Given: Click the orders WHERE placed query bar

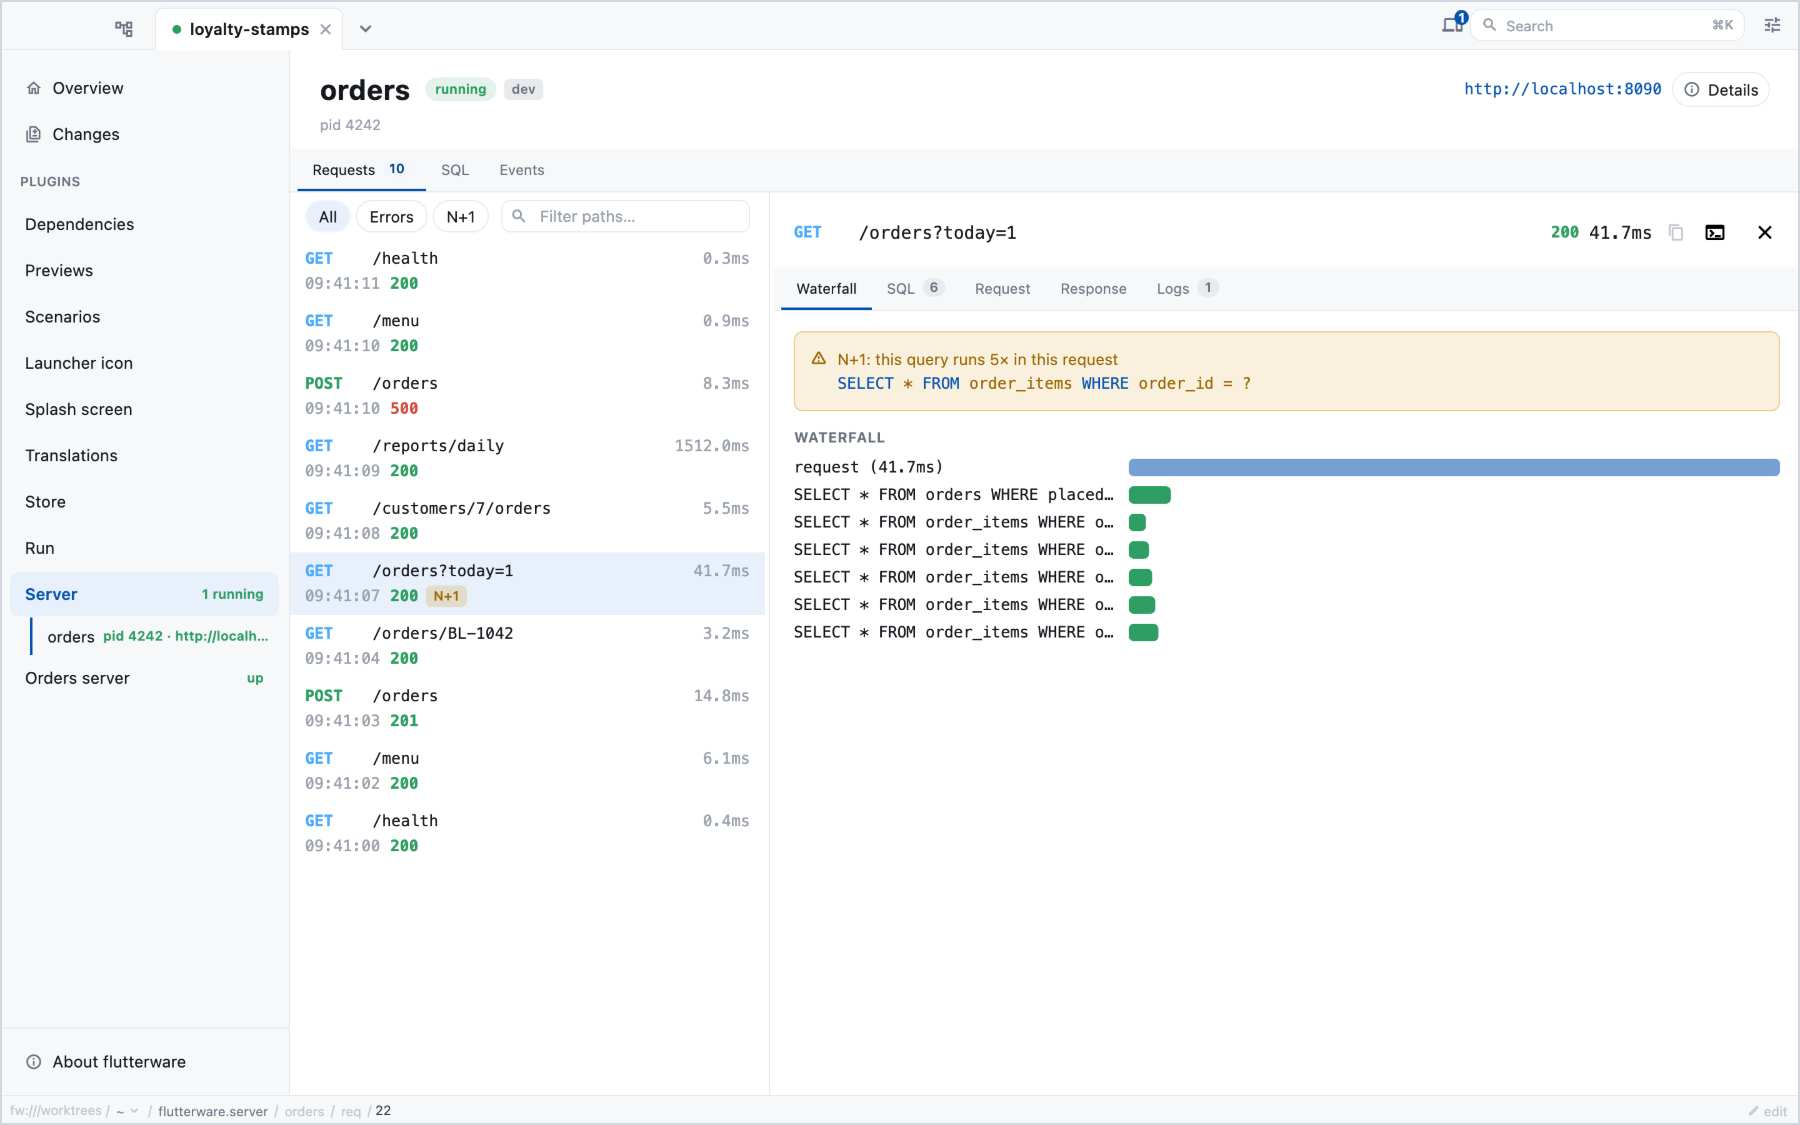Looking at the screenshot, I should tap(1150, 495).
